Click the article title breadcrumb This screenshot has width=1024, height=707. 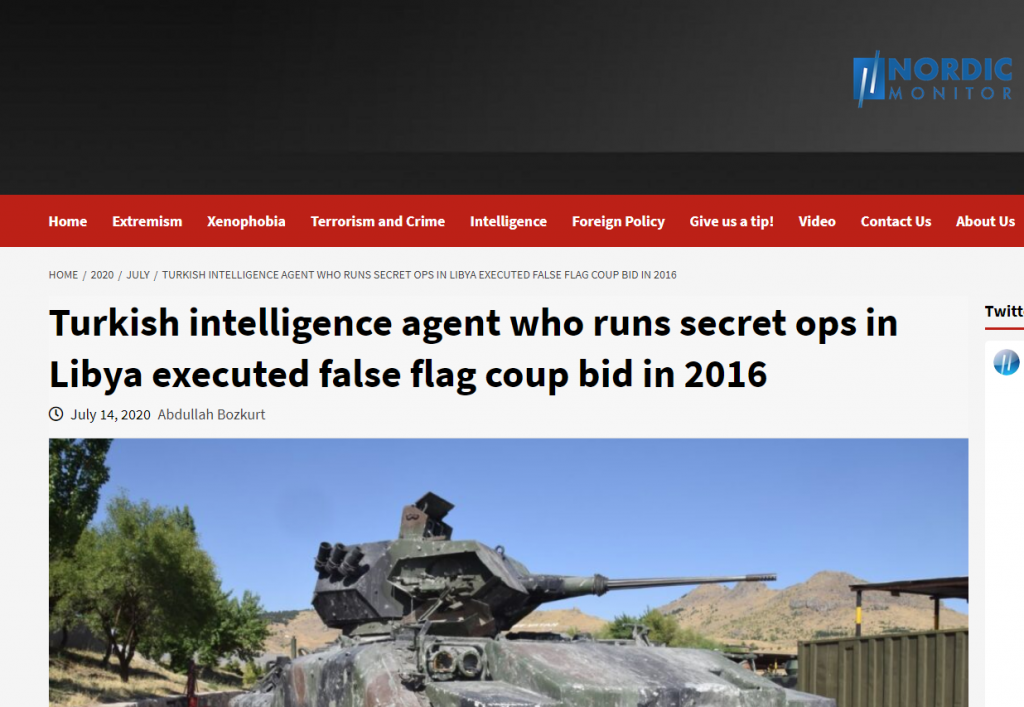[x=419, y=275]
